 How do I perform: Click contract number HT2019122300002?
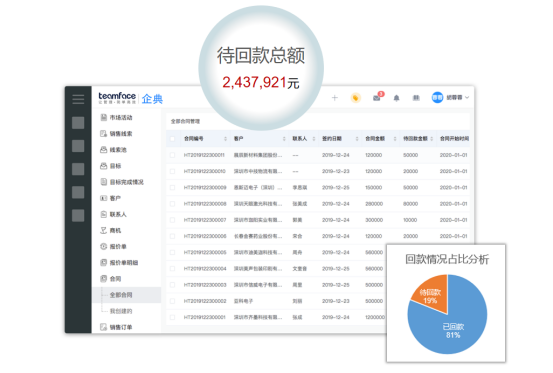205,301
